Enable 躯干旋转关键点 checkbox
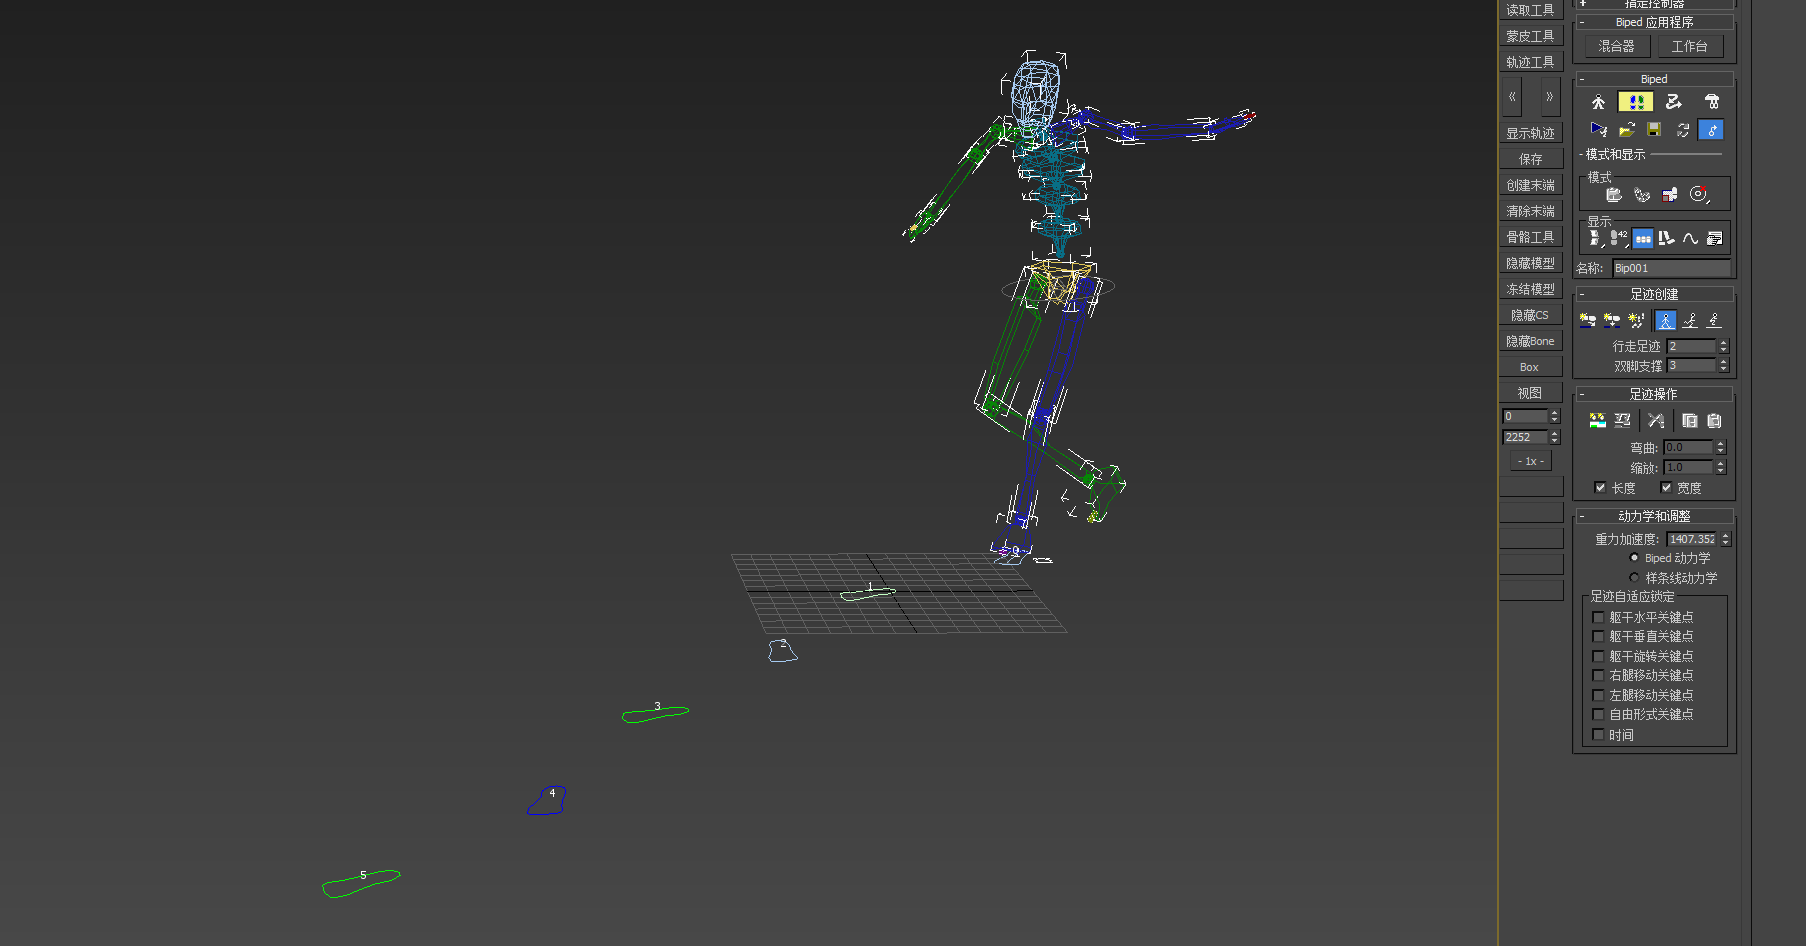The width and height of the screenshot is (1806, 946). (1598, 656)
